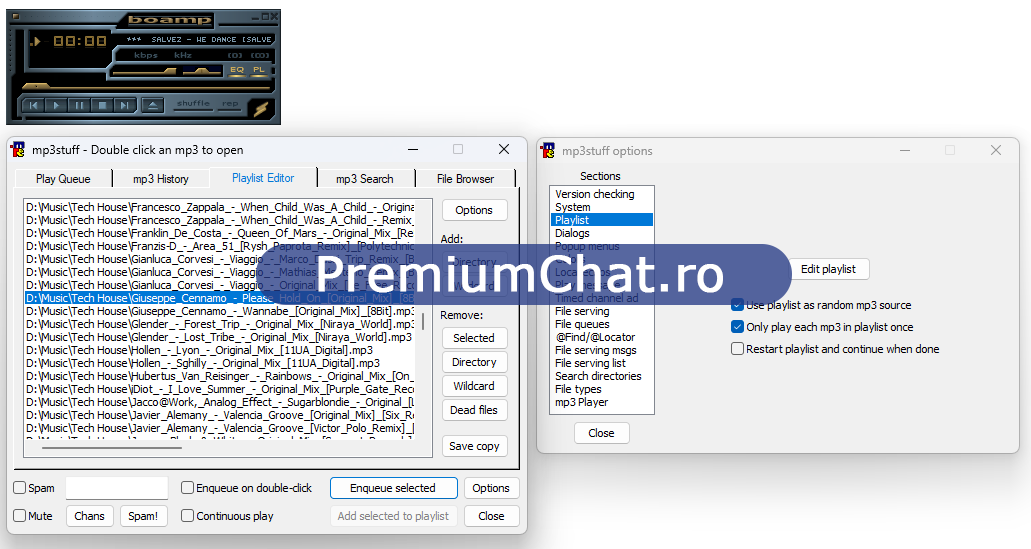
Task: Select @Find/@Locator section
Action: (x=602, y=337)
